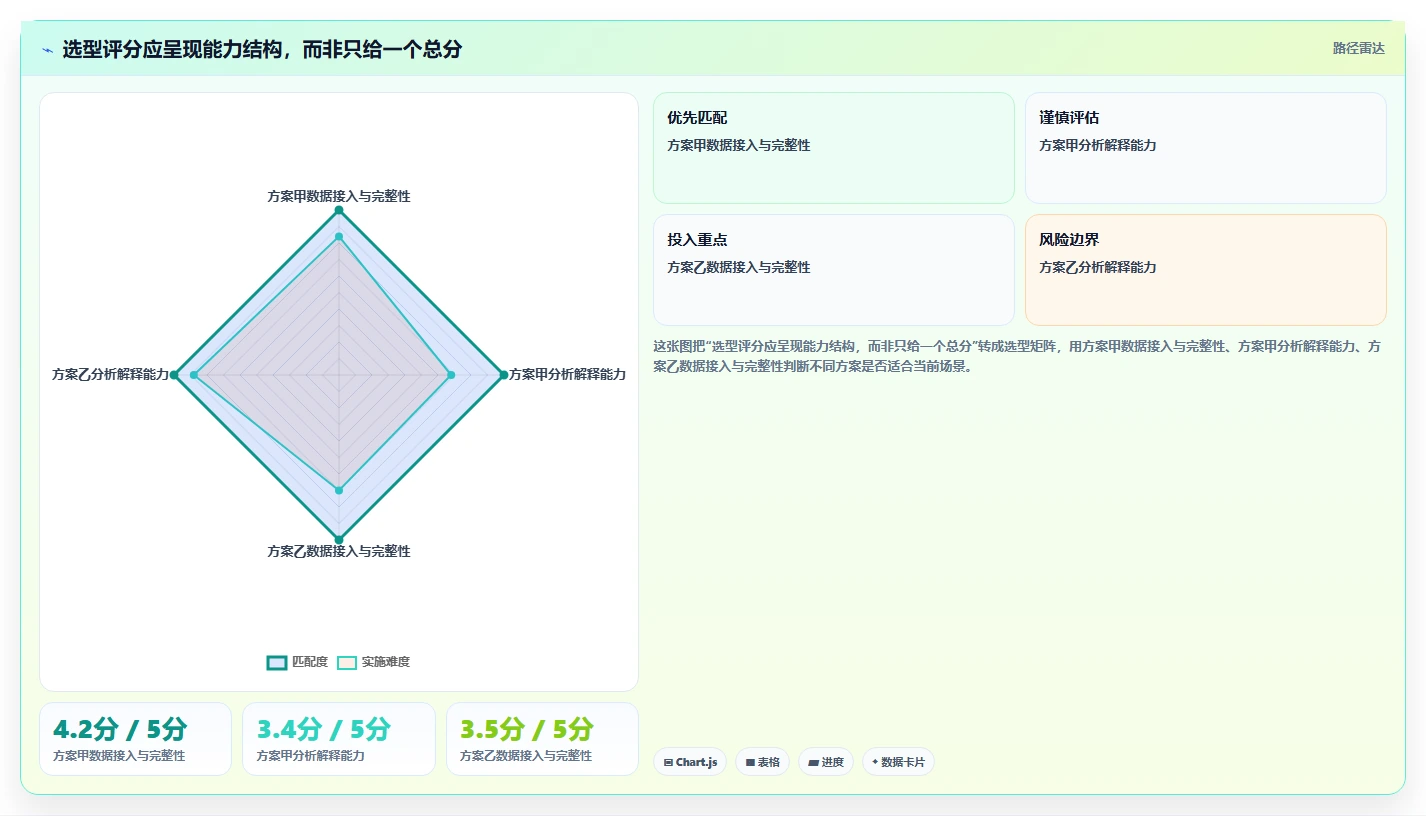This screenshot has height=816, width=1426.
Task: Select the 进度 tag chip
Action: (826, 762)
